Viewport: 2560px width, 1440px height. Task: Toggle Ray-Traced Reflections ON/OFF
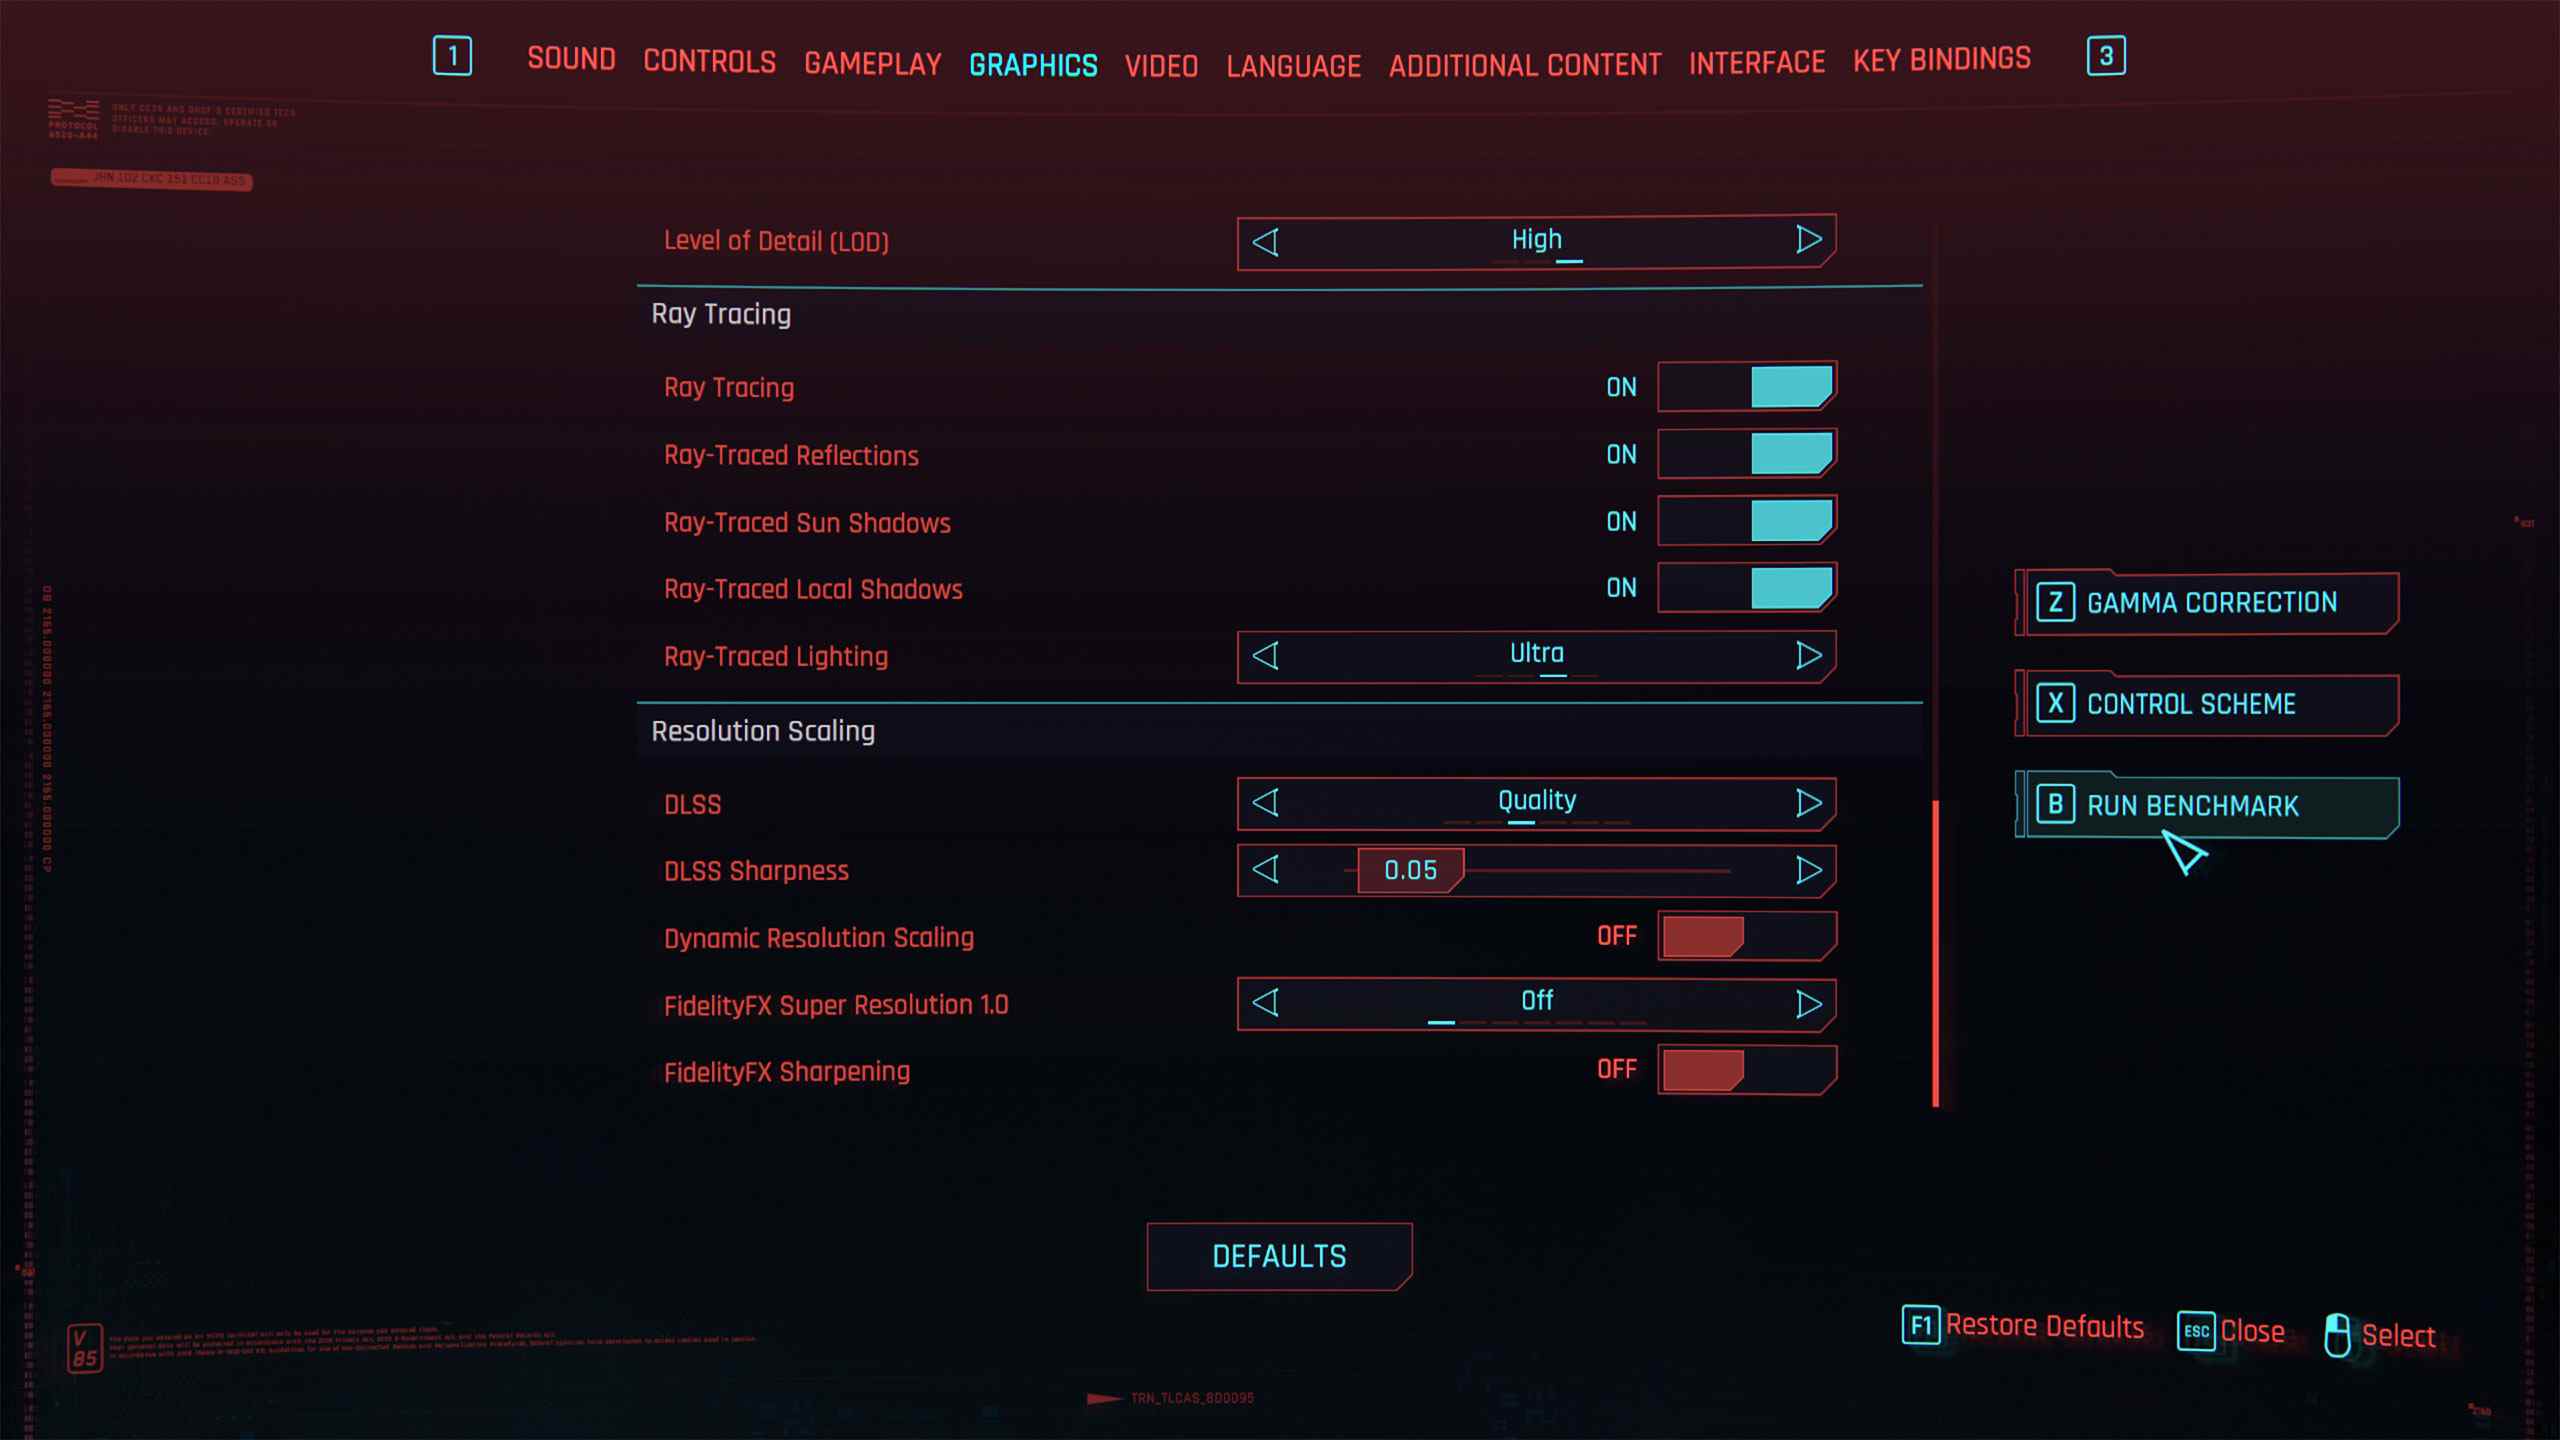[x=1746, y=454]
